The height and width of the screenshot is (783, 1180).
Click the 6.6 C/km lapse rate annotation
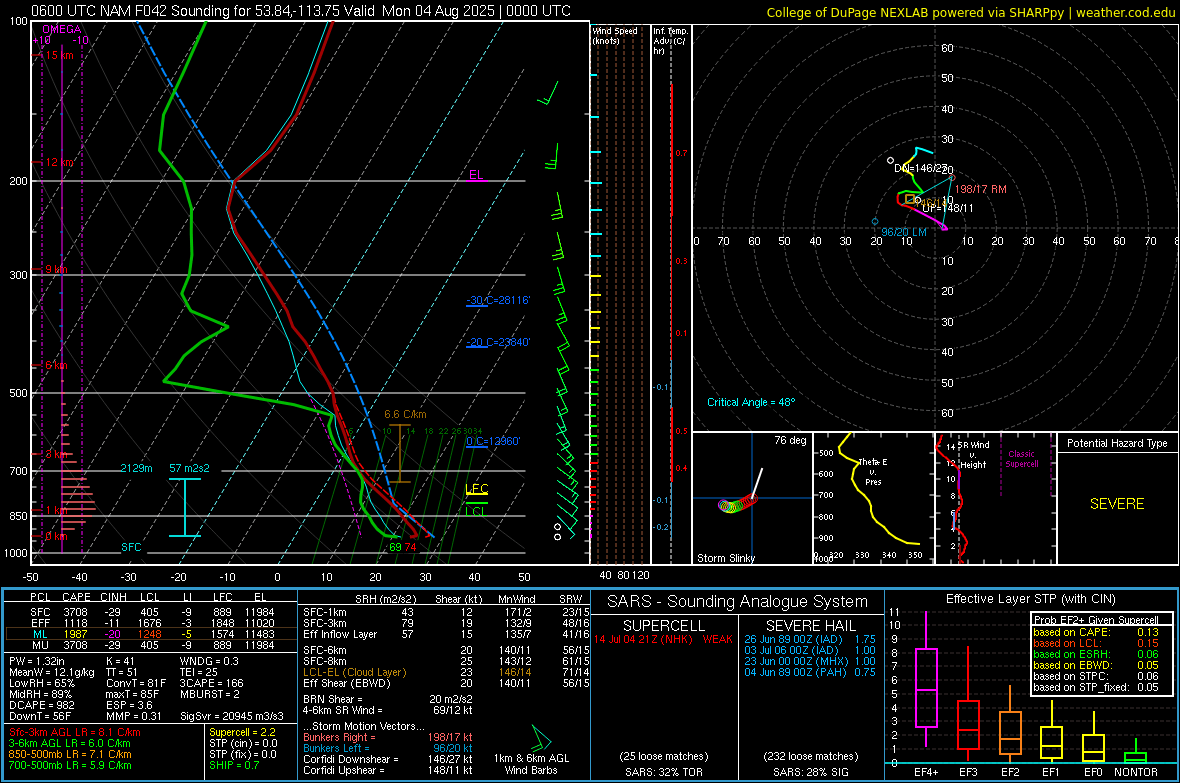pyautogui.click(x=405, y=414)
